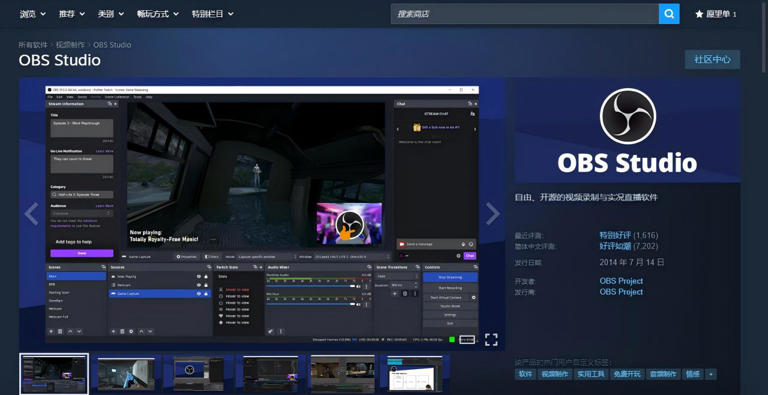The height and width of the screenshot is (395, 768).
Task: Click the blue magnifier search button
Action: click(669, 14)
